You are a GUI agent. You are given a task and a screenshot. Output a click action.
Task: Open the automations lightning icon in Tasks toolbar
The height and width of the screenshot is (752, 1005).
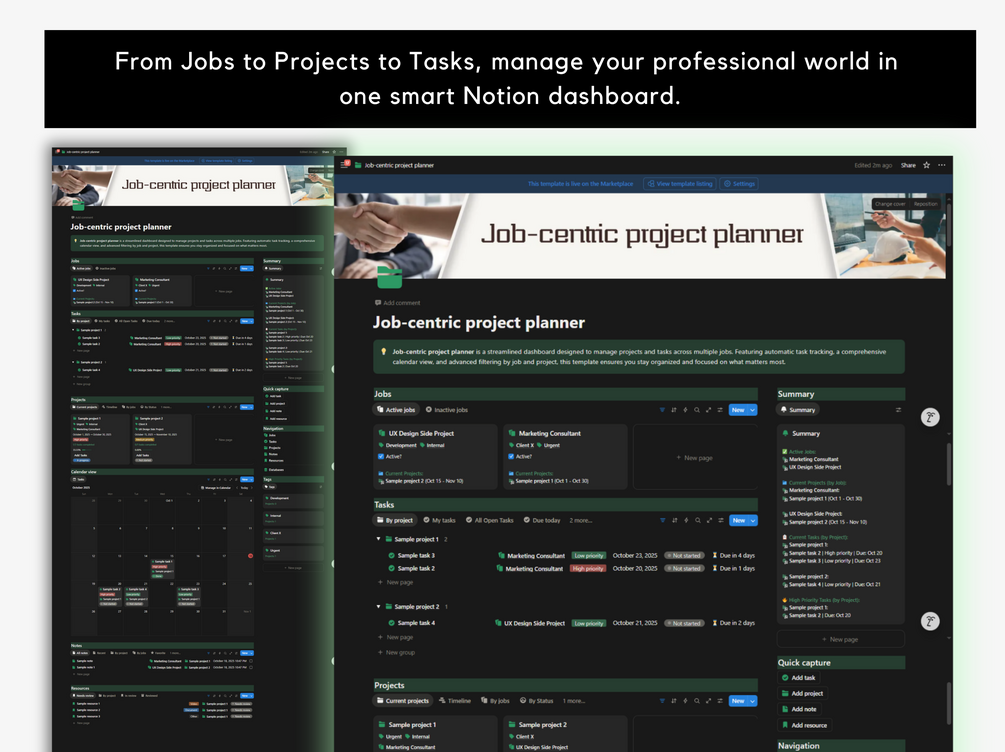(686, 521)
